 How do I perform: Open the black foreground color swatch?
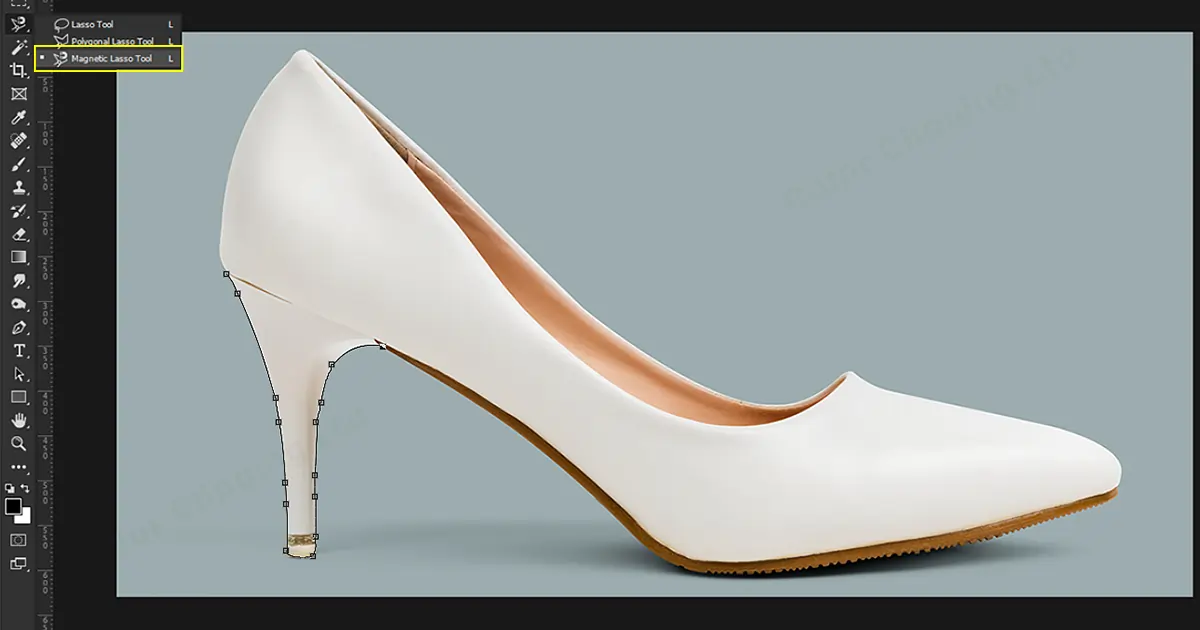pos(13,506)
